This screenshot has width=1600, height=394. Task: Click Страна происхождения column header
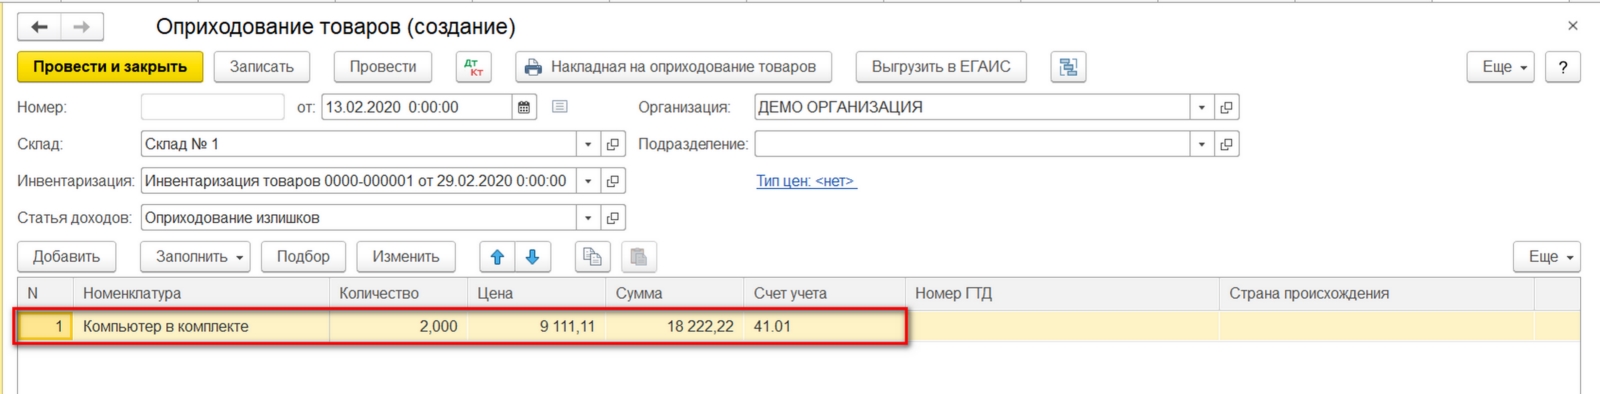[1377, 293]
